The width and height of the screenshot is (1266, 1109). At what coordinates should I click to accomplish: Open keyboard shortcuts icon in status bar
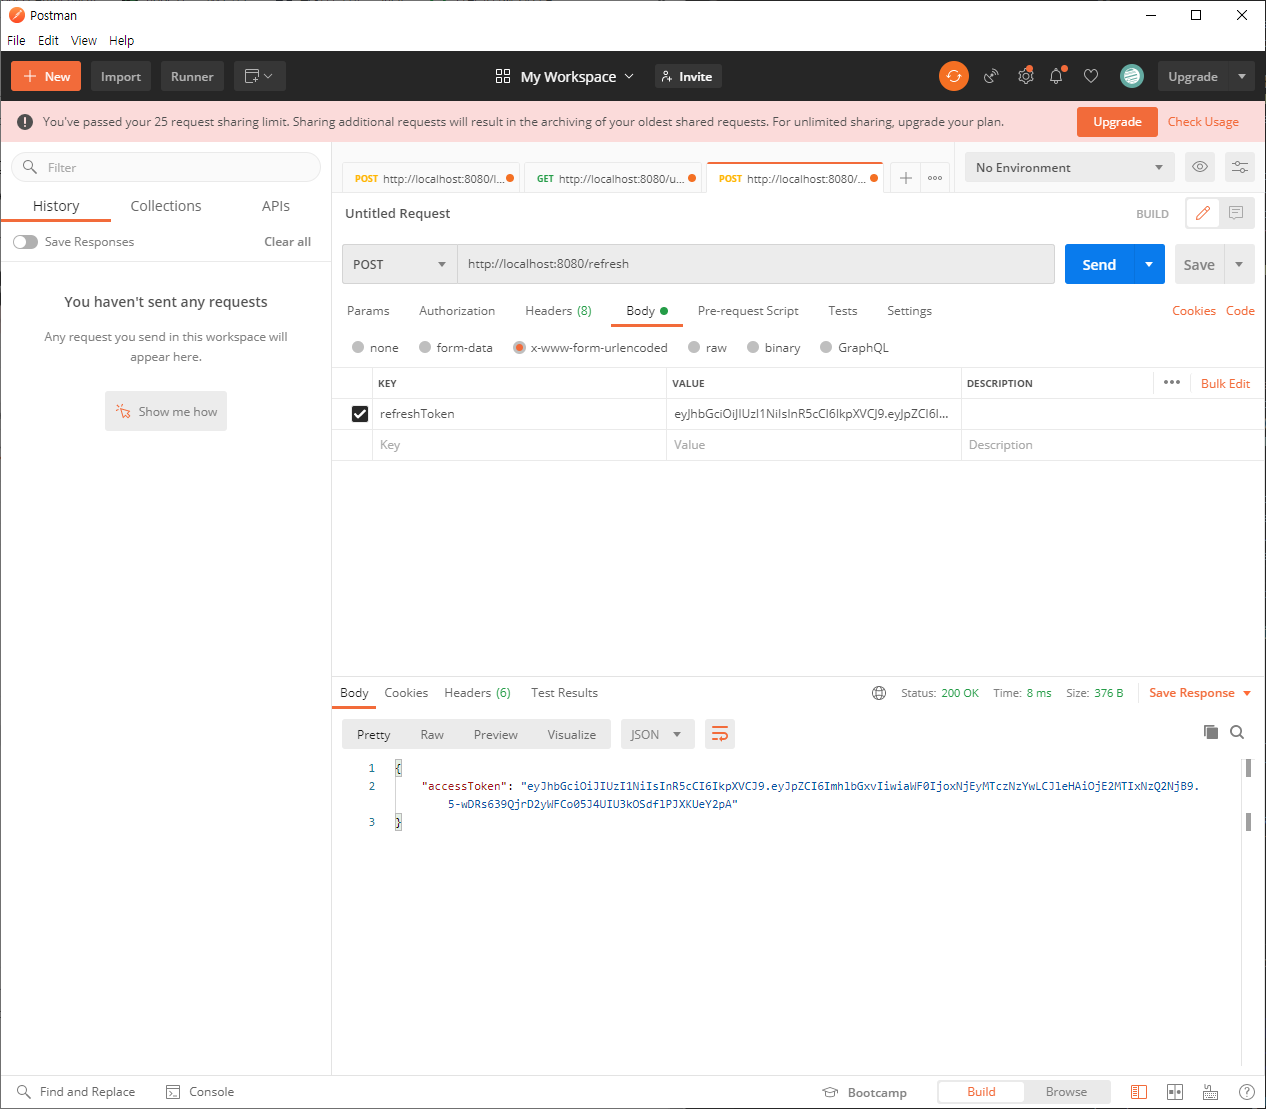coord(1210,1092)
